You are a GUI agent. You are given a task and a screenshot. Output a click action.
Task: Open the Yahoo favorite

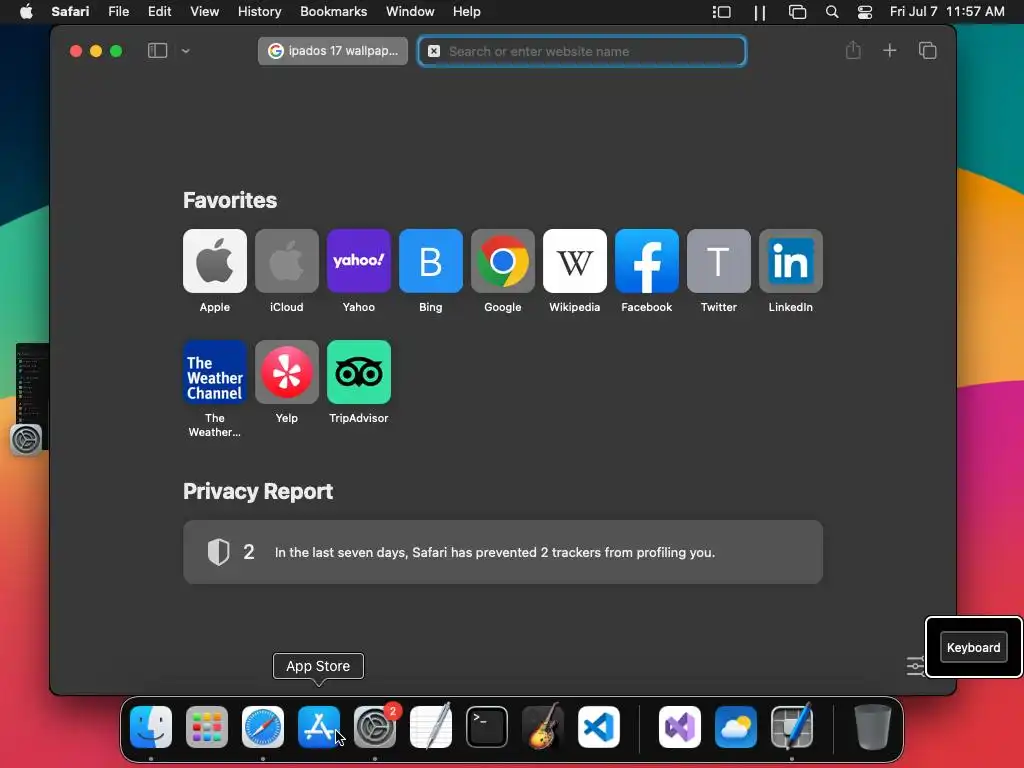(x=359, y=261)
